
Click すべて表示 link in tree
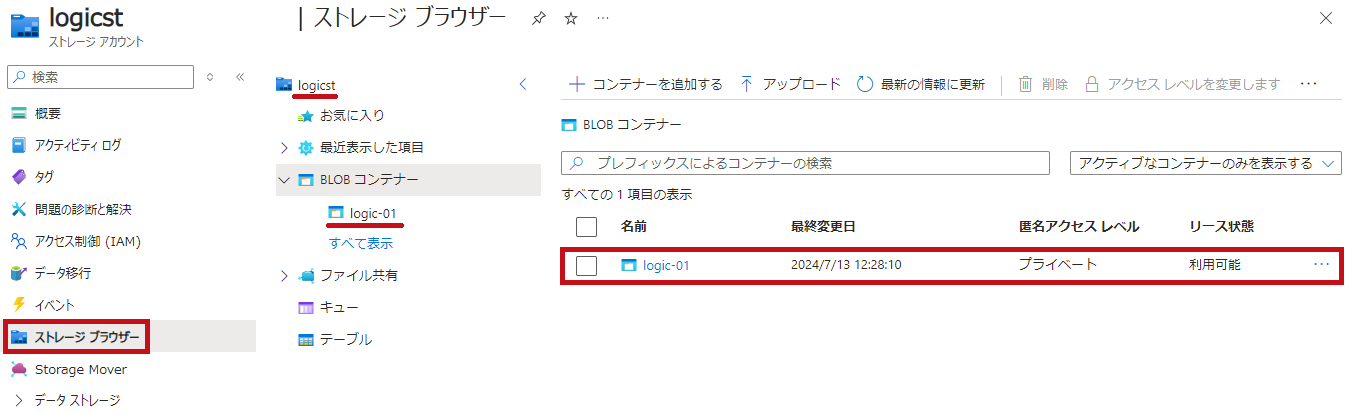click(361, 243)
